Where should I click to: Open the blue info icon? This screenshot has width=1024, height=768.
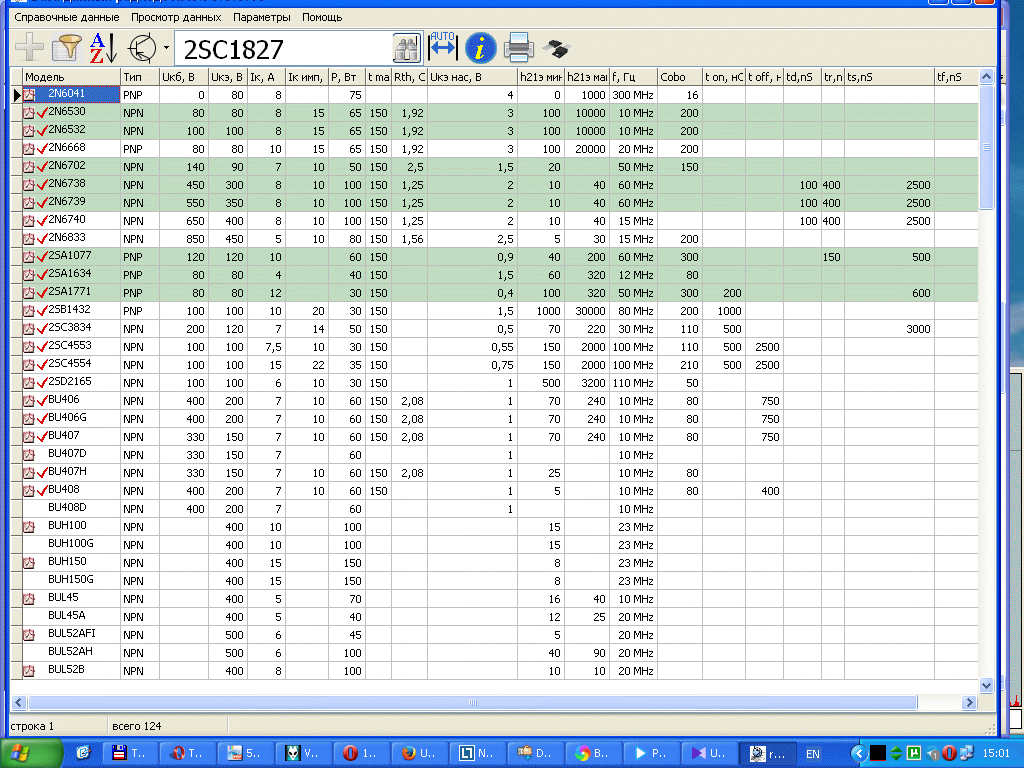481,48
